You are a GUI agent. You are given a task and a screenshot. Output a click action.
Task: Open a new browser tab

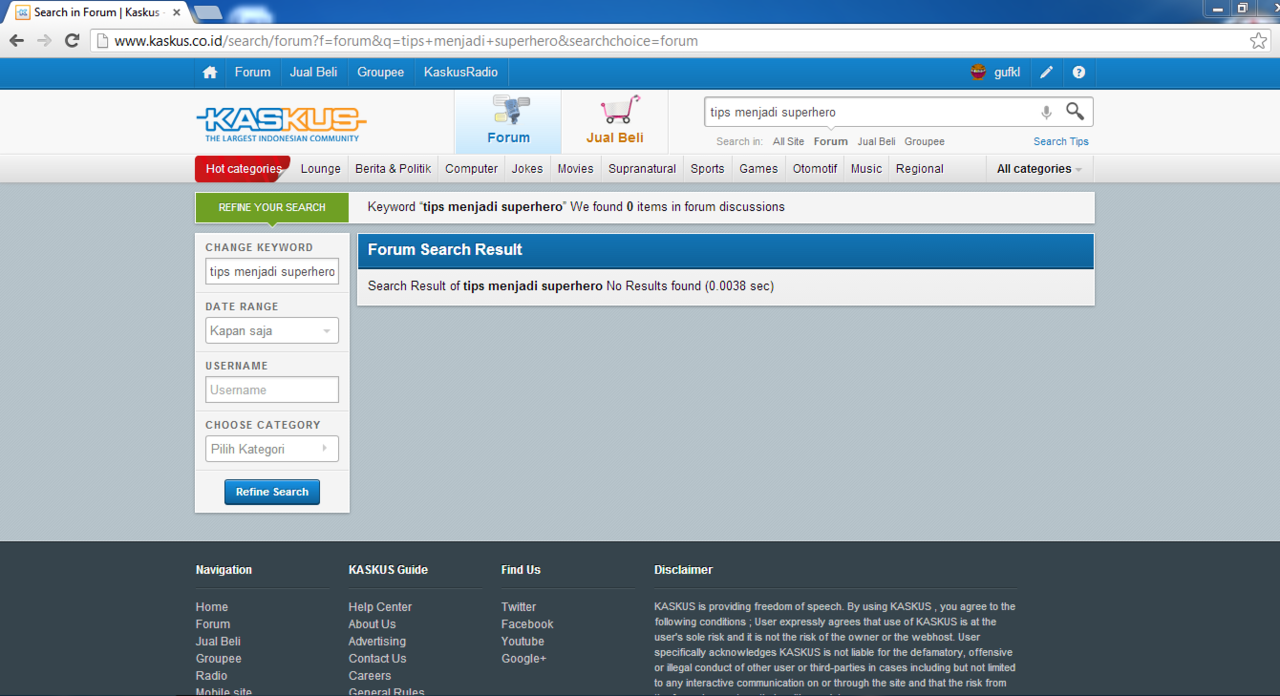tap(208, 12)
